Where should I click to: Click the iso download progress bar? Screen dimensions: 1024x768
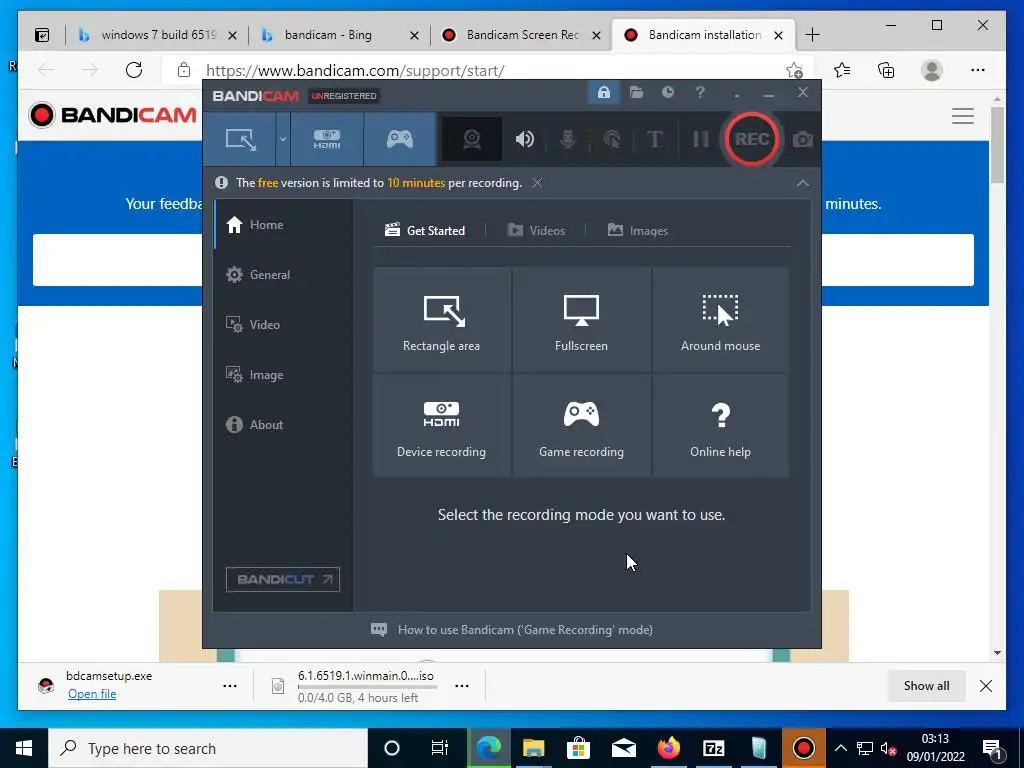click(x=368, y=687)
